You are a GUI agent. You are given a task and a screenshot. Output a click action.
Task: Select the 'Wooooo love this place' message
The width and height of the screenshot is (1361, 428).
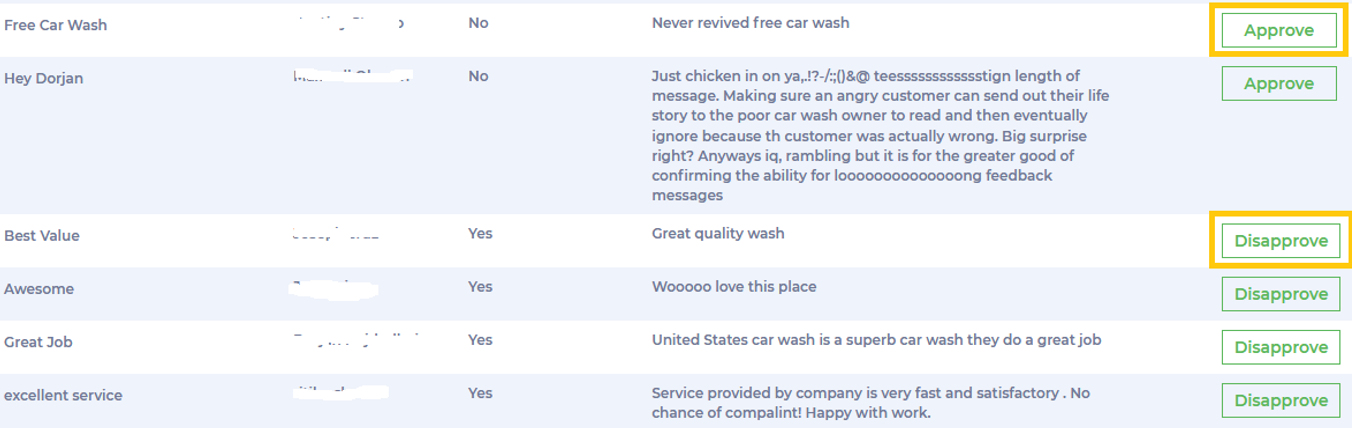[x=734, y=286]
